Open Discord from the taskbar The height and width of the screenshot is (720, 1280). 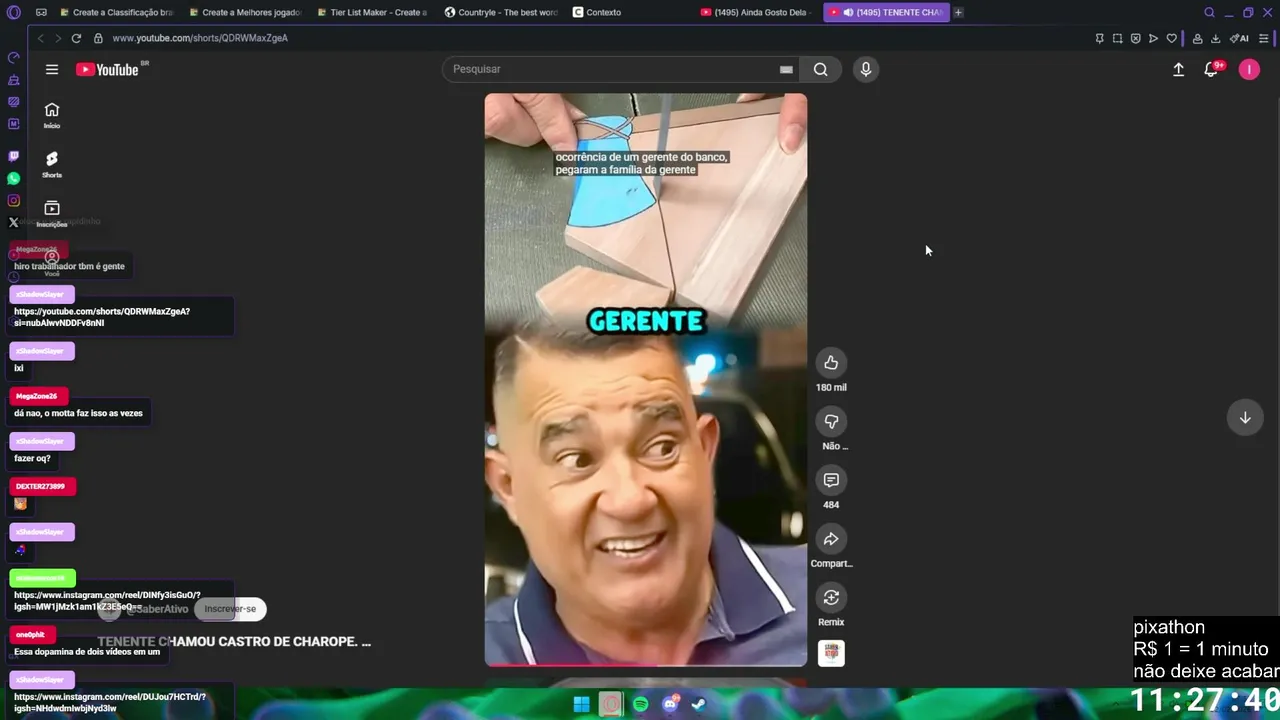pos(670,704)
